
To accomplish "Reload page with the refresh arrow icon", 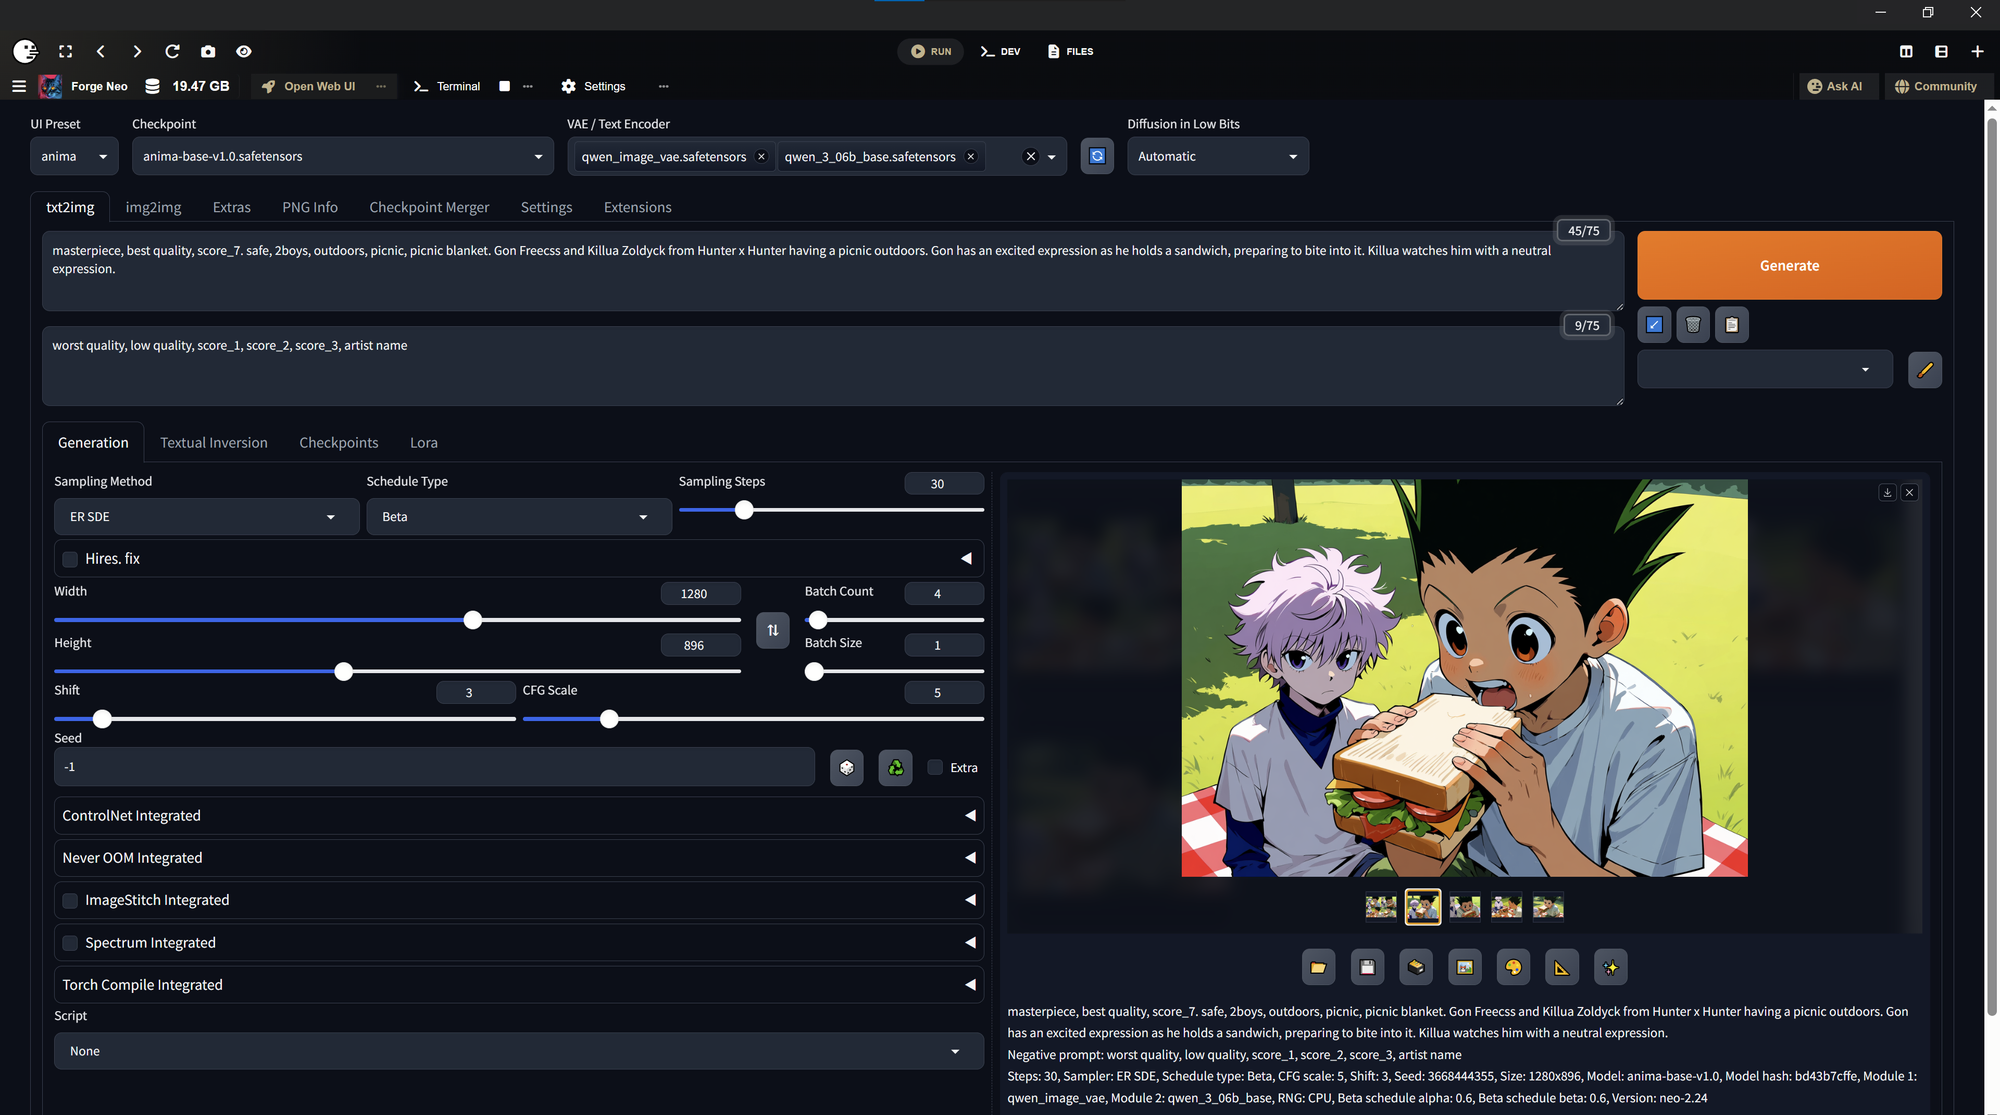I will point(172,51).
